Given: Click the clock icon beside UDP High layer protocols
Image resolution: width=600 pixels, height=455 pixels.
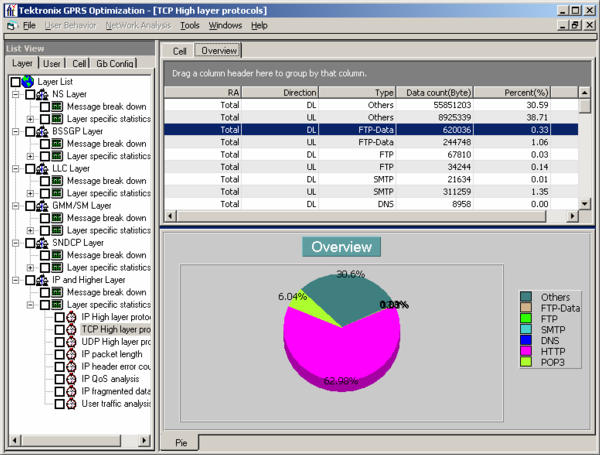Looking at the screenshot, I should pyautogui.click(x=72, y=342).
